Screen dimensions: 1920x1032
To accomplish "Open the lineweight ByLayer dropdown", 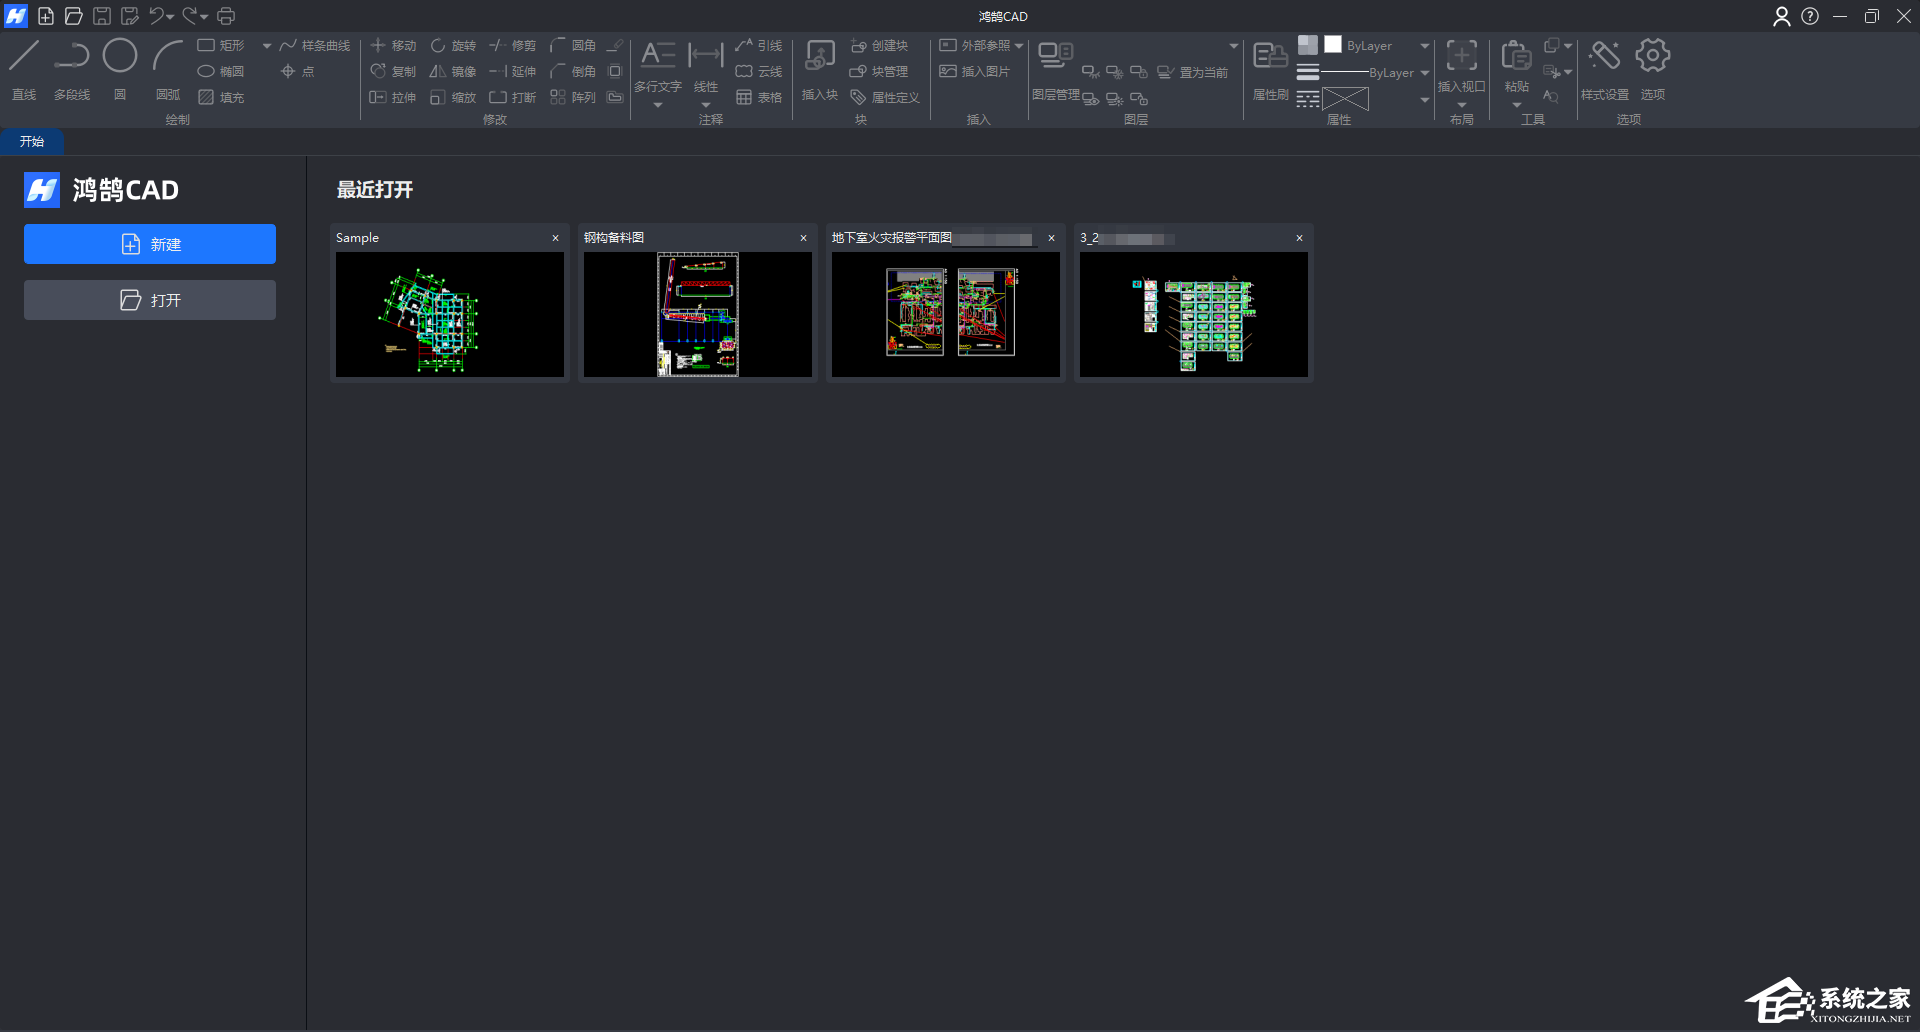I will pyautogui.click(x=1425, y=73).
